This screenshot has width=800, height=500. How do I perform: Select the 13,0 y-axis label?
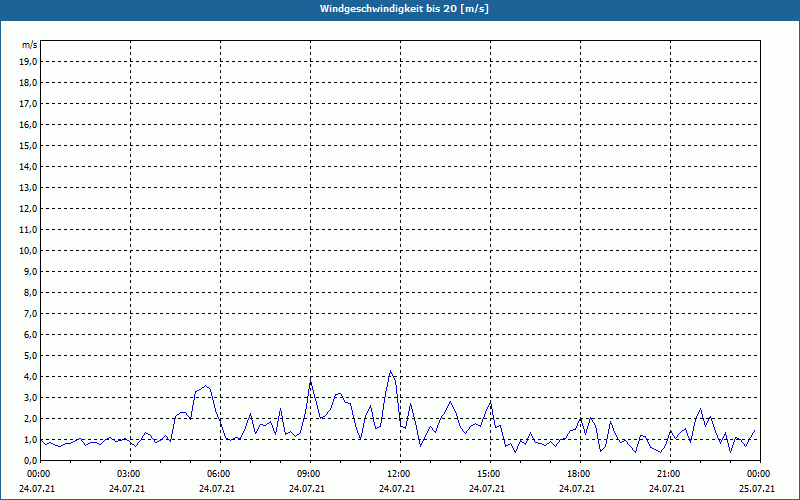(x=29, y=188)
